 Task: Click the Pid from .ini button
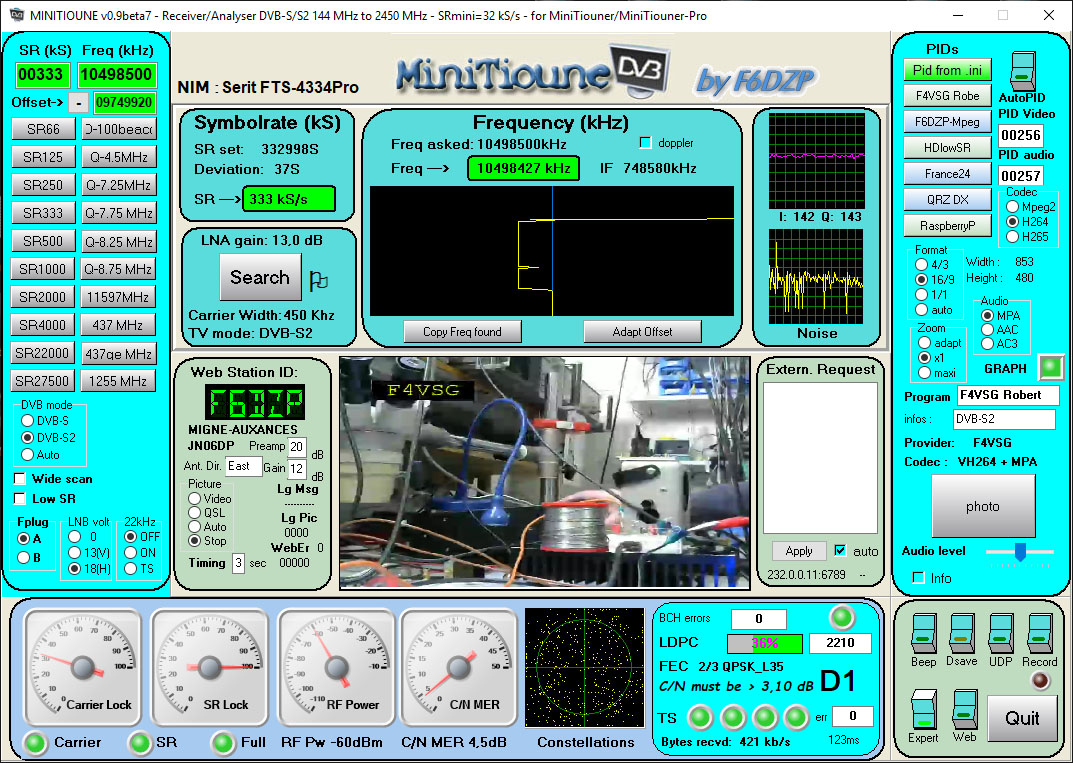(x=947, y=70)
